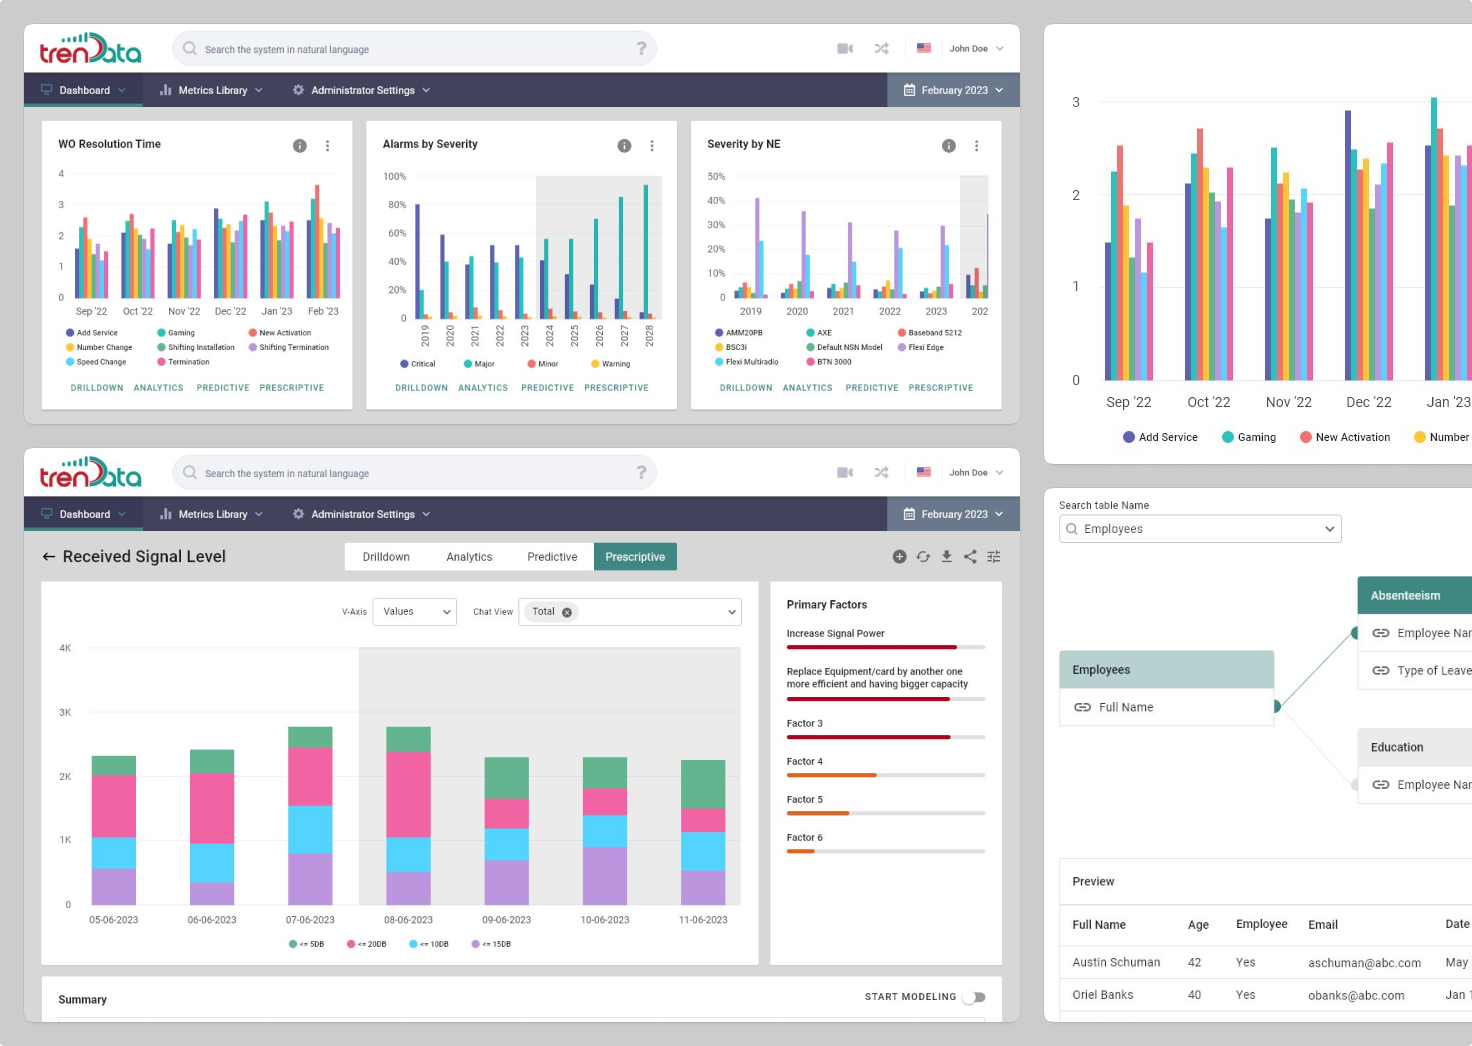Select the Drilldown tab for Received Signal Level
The image size is (1472, 1046).
click(386, 557)
